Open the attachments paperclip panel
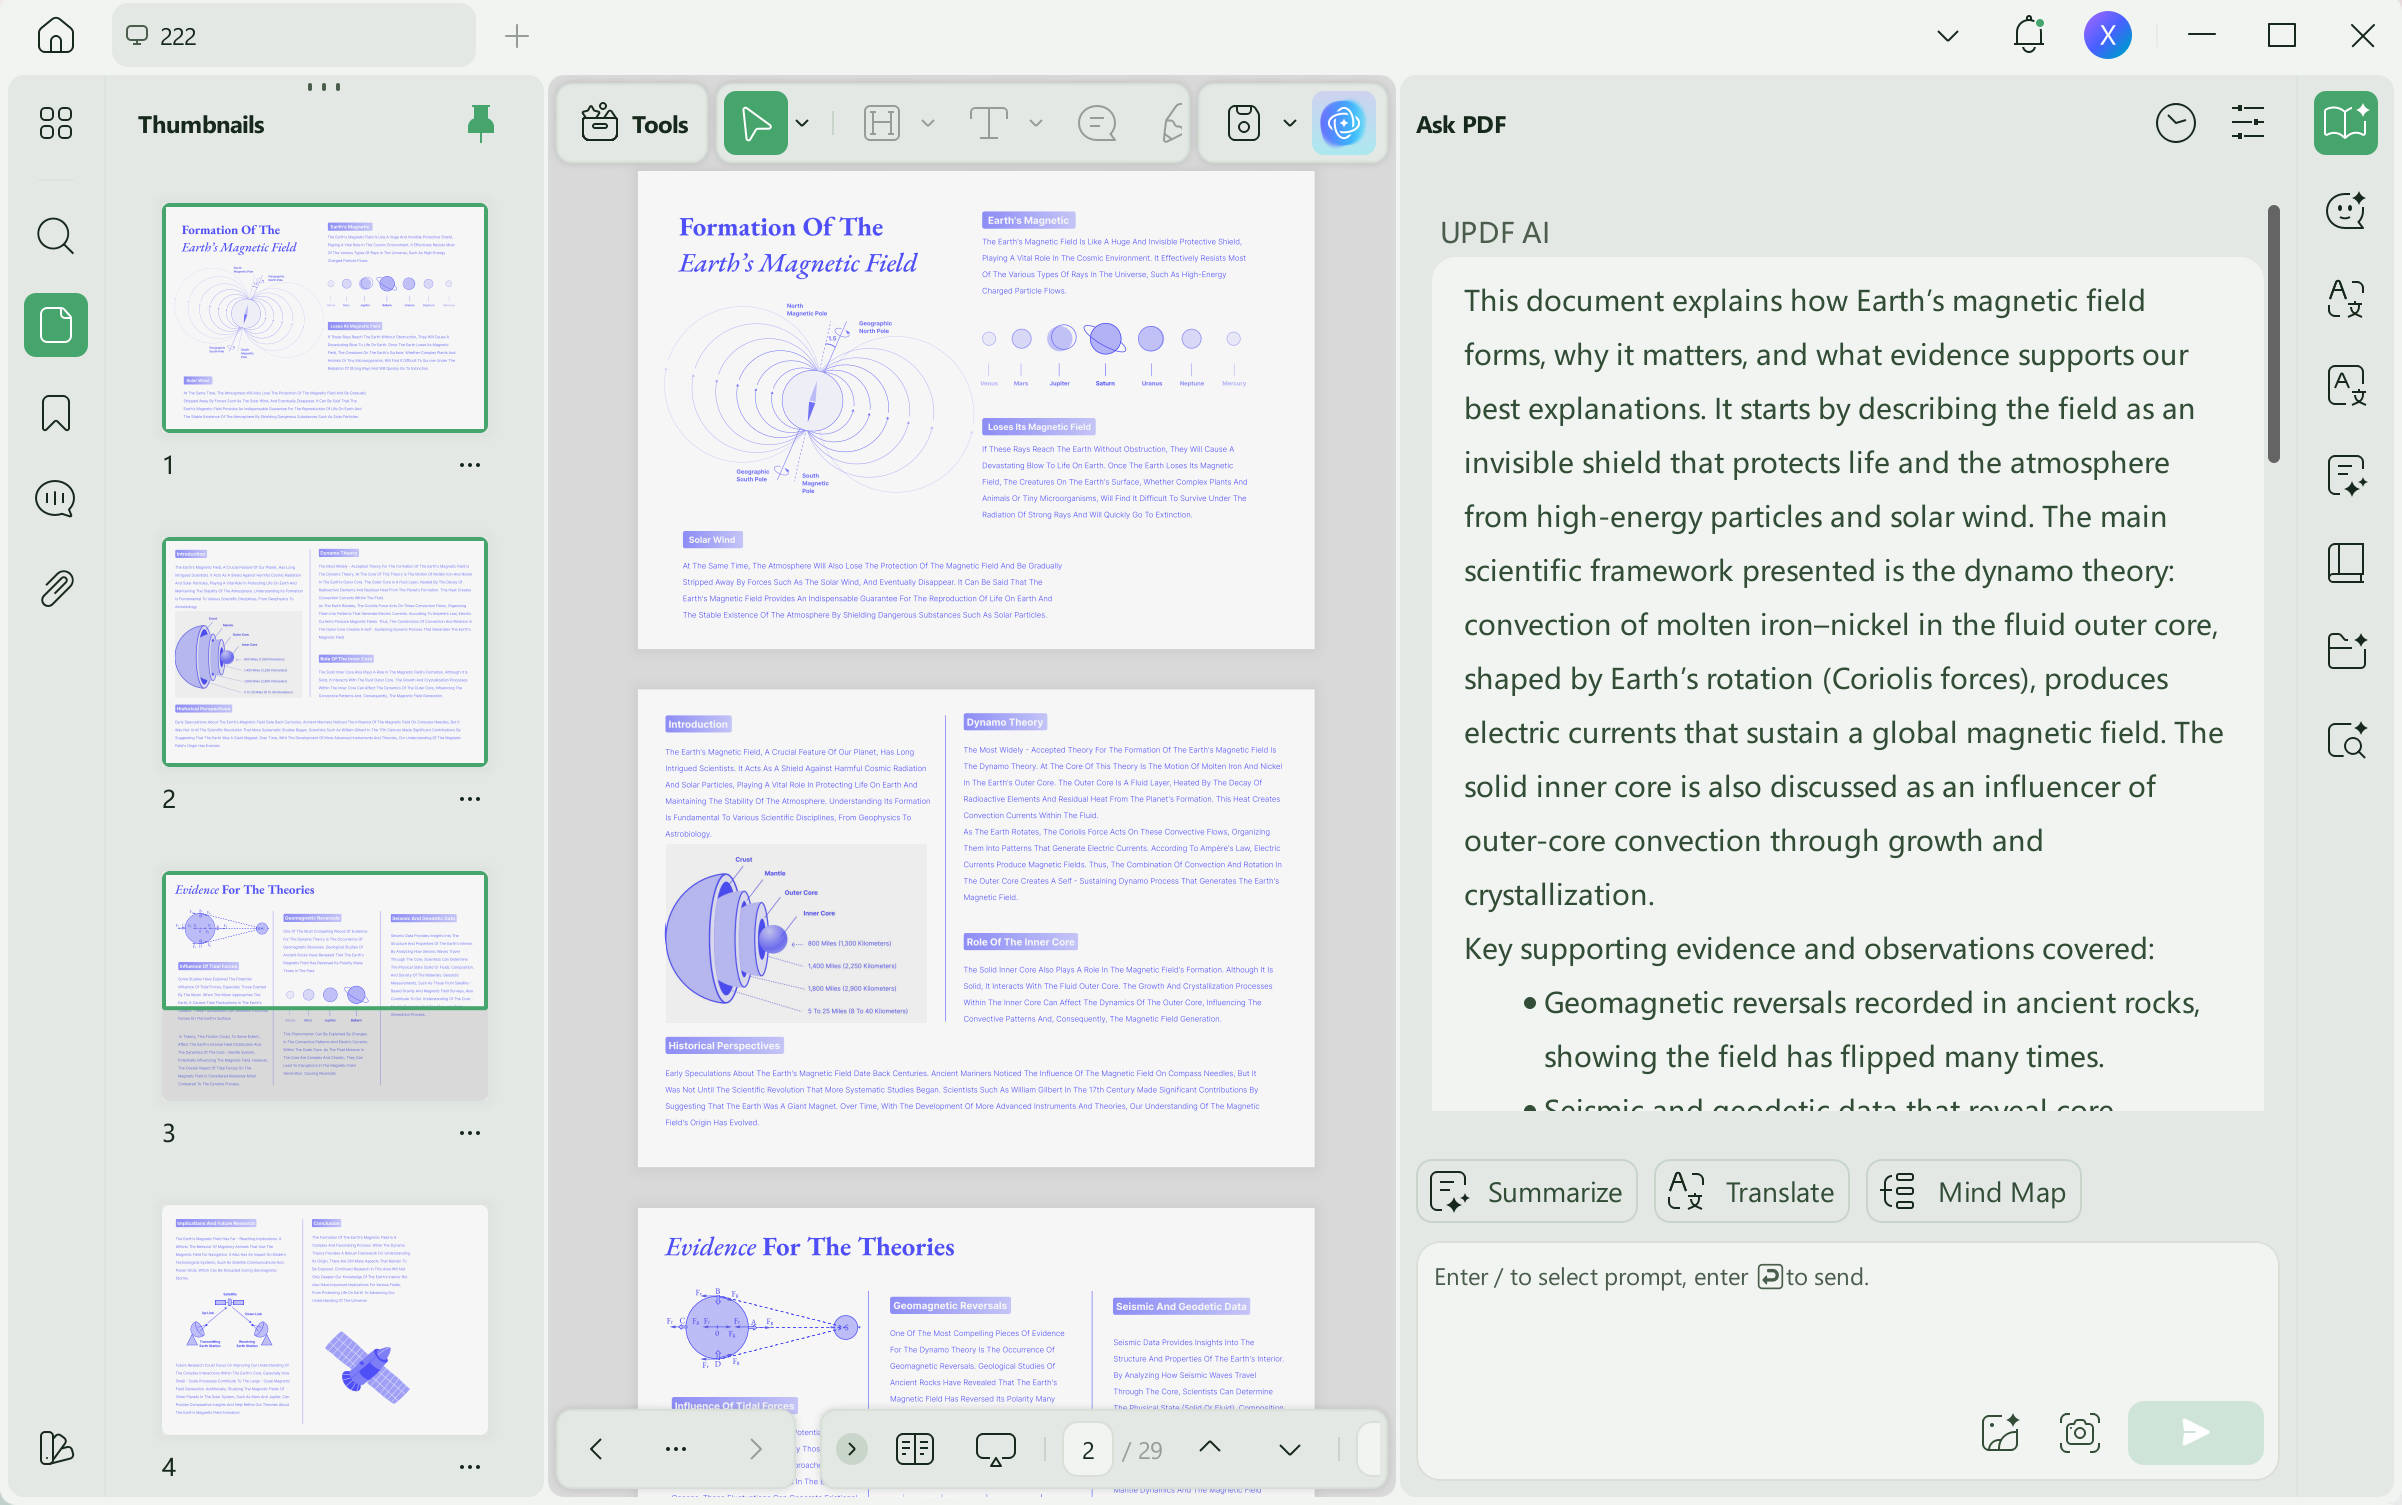2402x1505 pixels. [x=56, y=588]
